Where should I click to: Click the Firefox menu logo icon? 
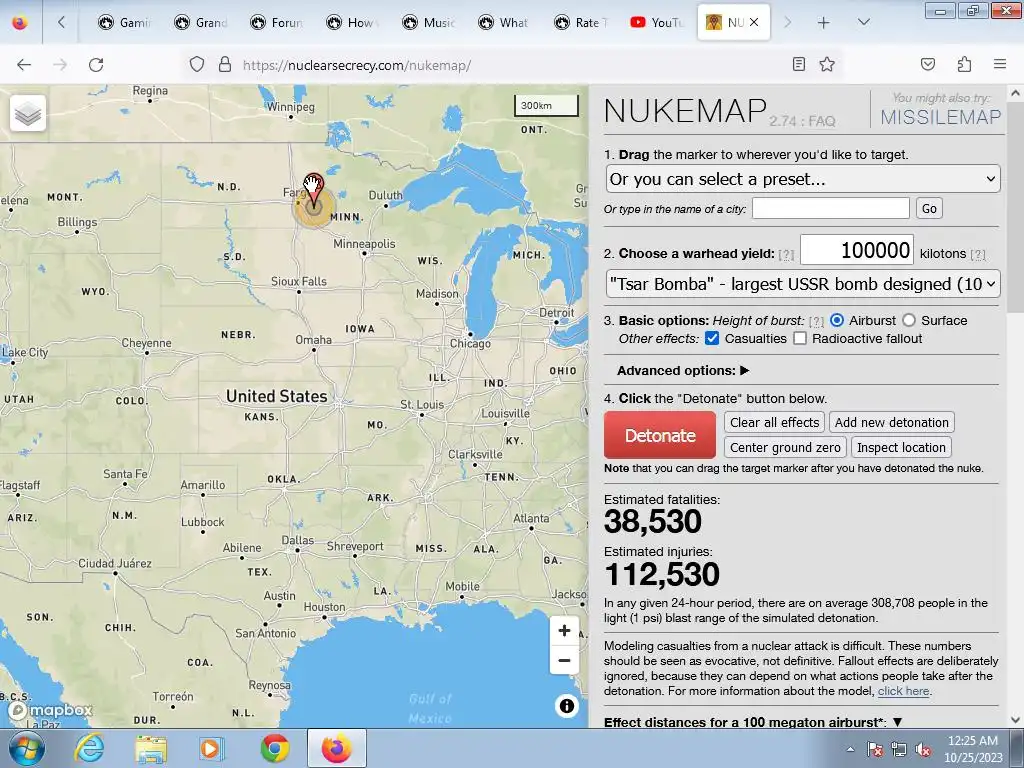coord(20,22)
